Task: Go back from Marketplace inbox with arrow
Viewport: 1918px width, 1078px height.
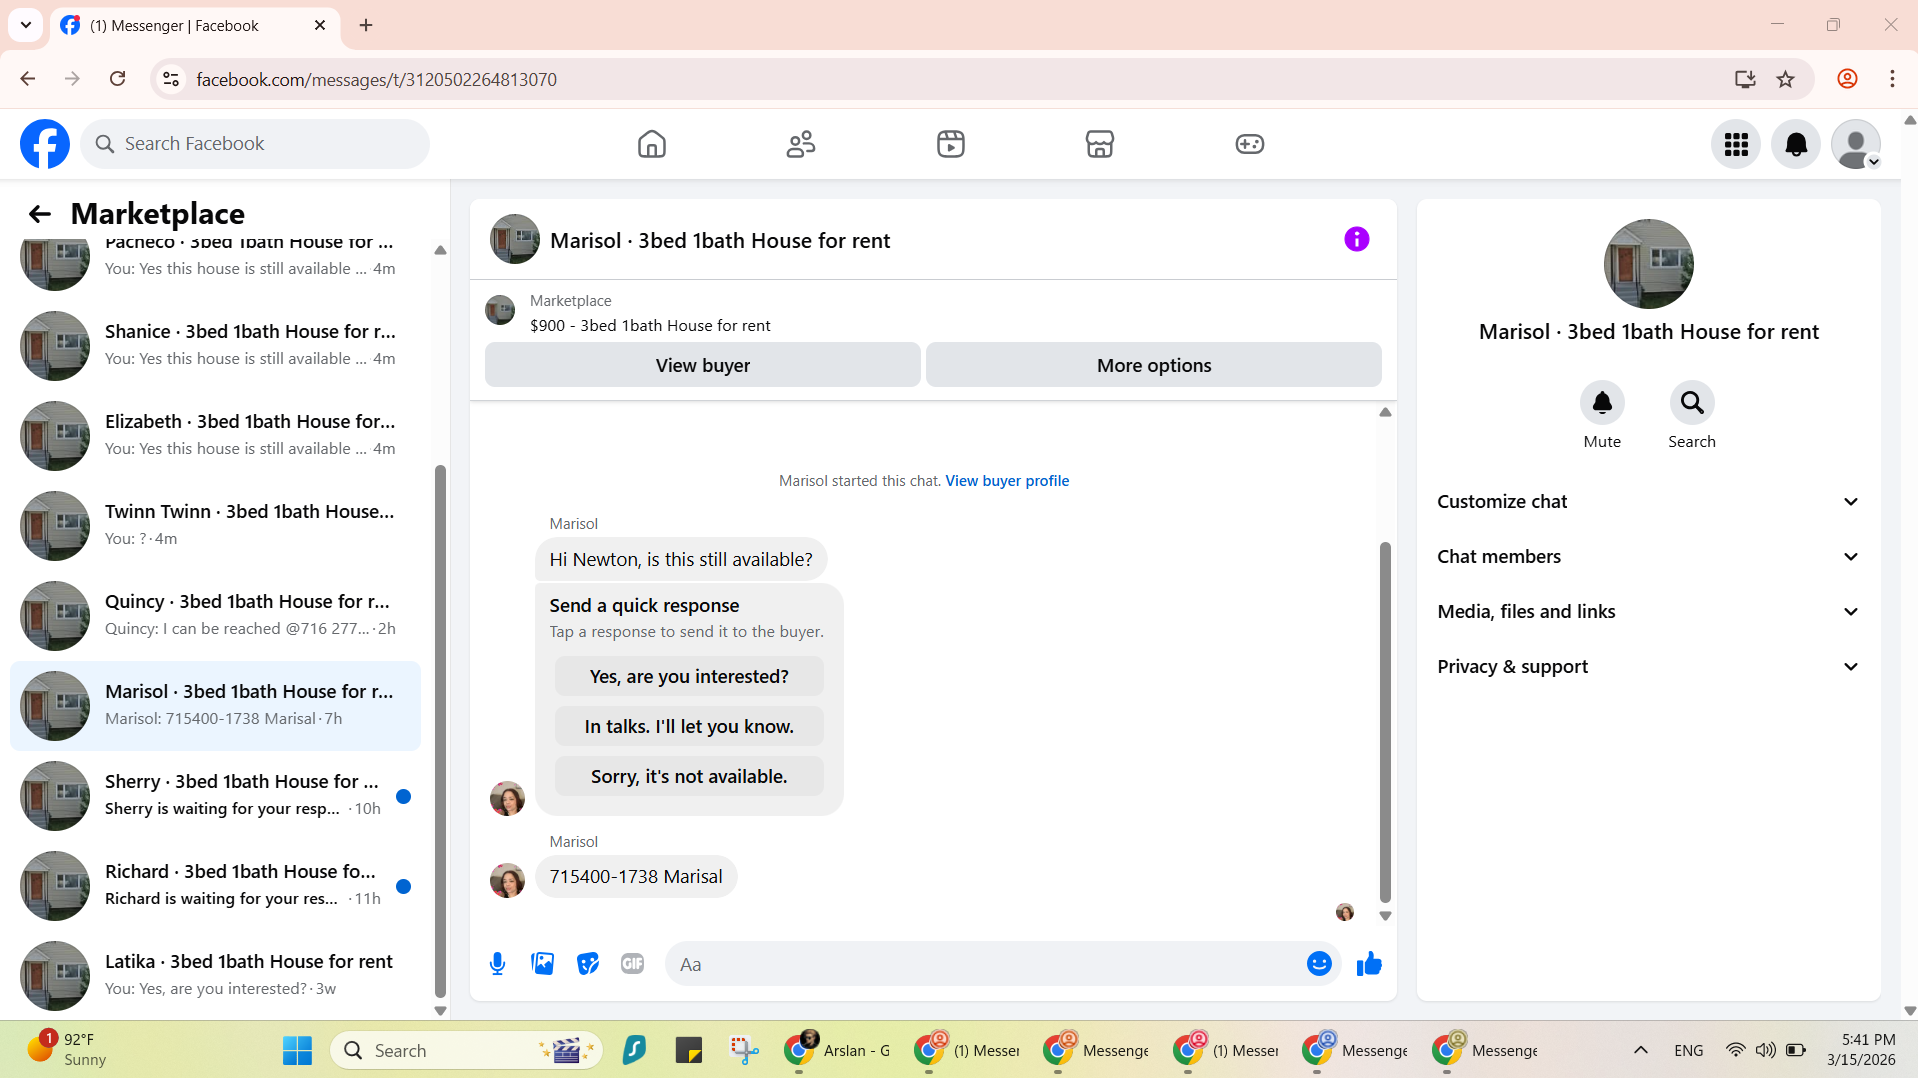Action: point(40,214)
